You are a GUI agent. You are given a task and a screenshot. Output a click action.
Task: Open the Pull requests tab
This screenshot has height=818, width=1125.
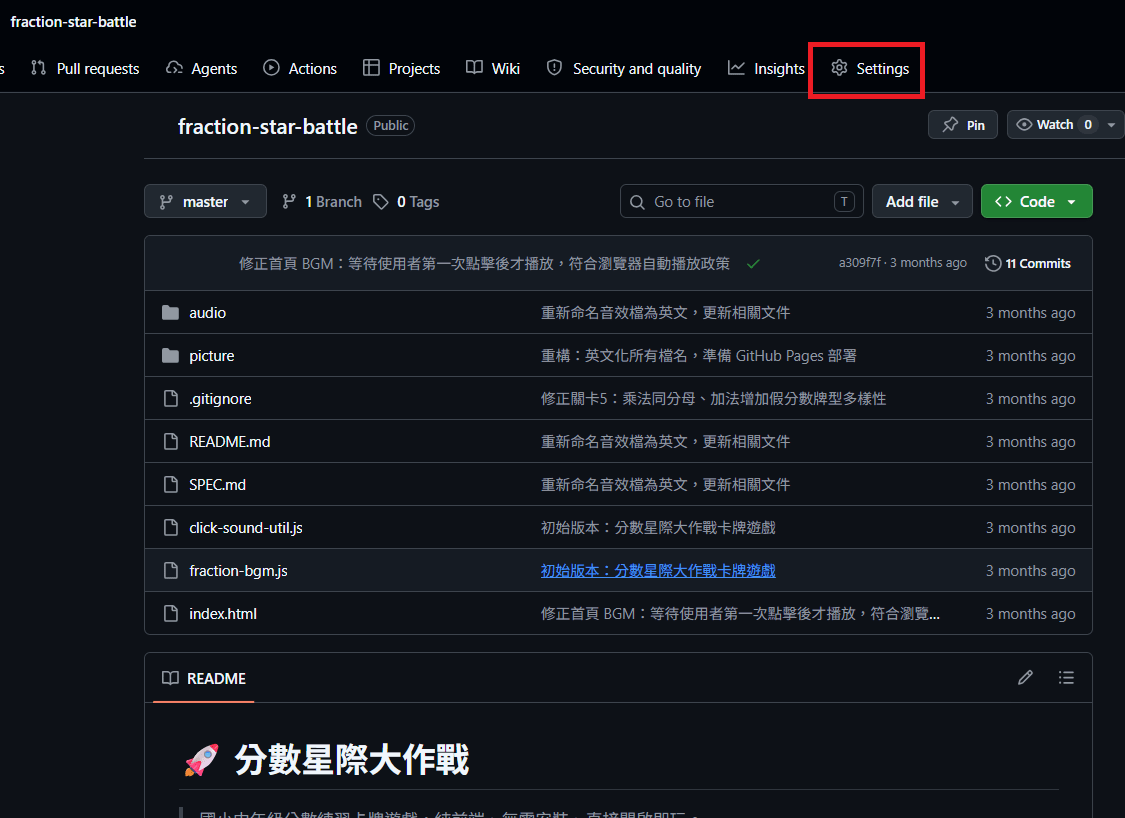(85, 68)
